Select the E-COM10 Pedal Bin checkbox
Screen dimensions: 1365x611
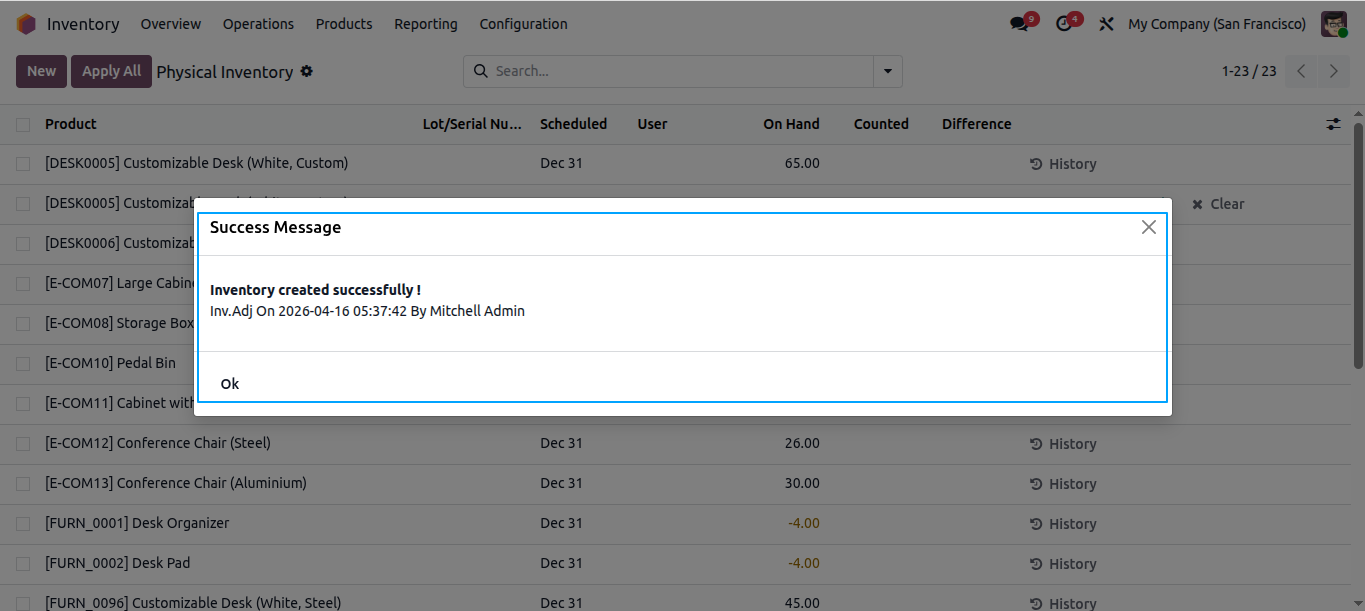click(23, 364)
